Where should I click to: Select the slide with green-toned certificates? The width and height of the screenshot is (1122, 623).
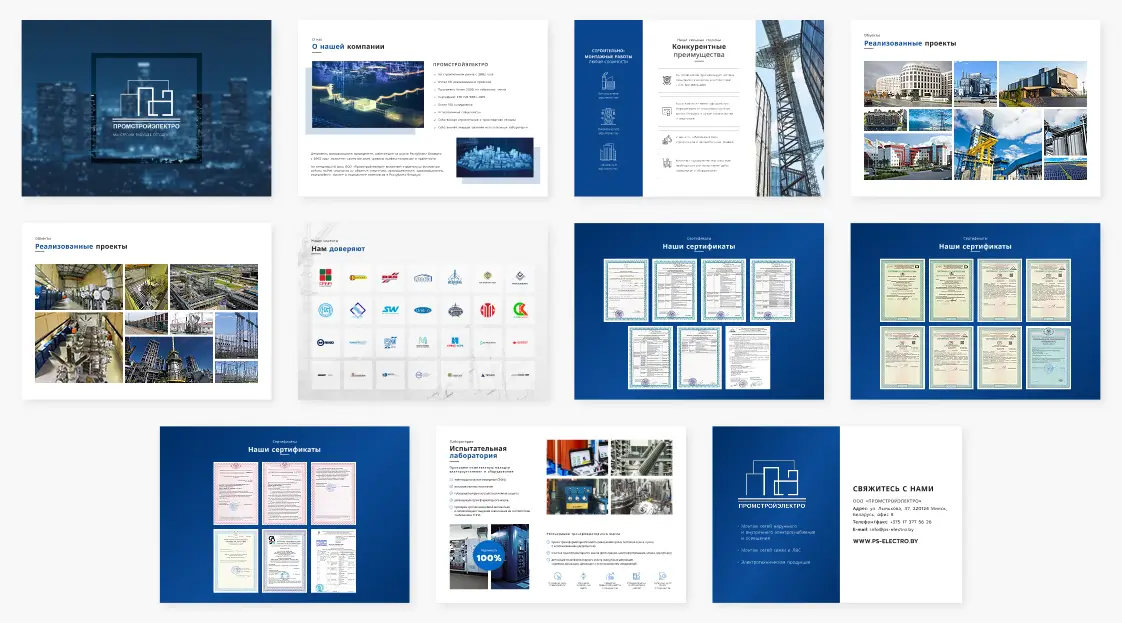click(975, 311)
